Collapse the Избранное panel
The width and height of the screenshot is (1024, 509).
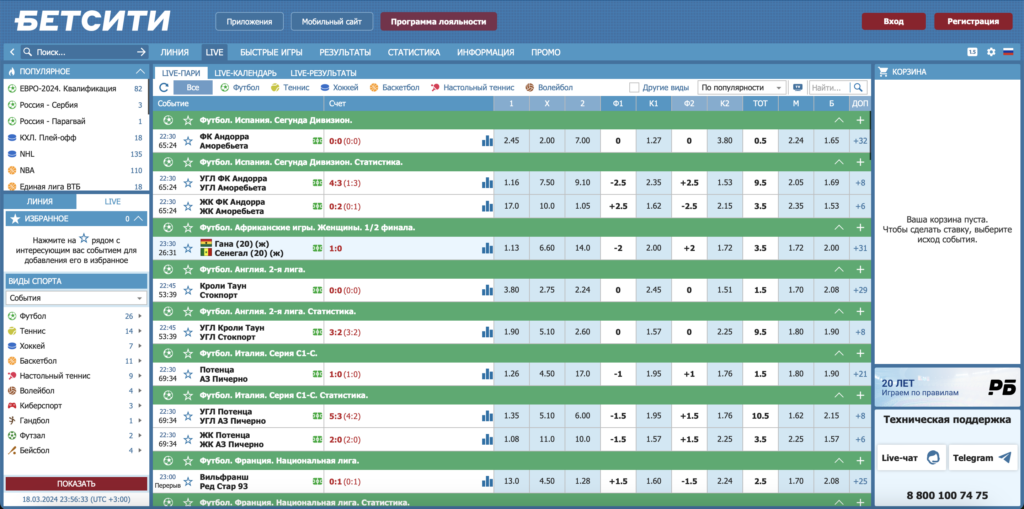coord(140,219)
